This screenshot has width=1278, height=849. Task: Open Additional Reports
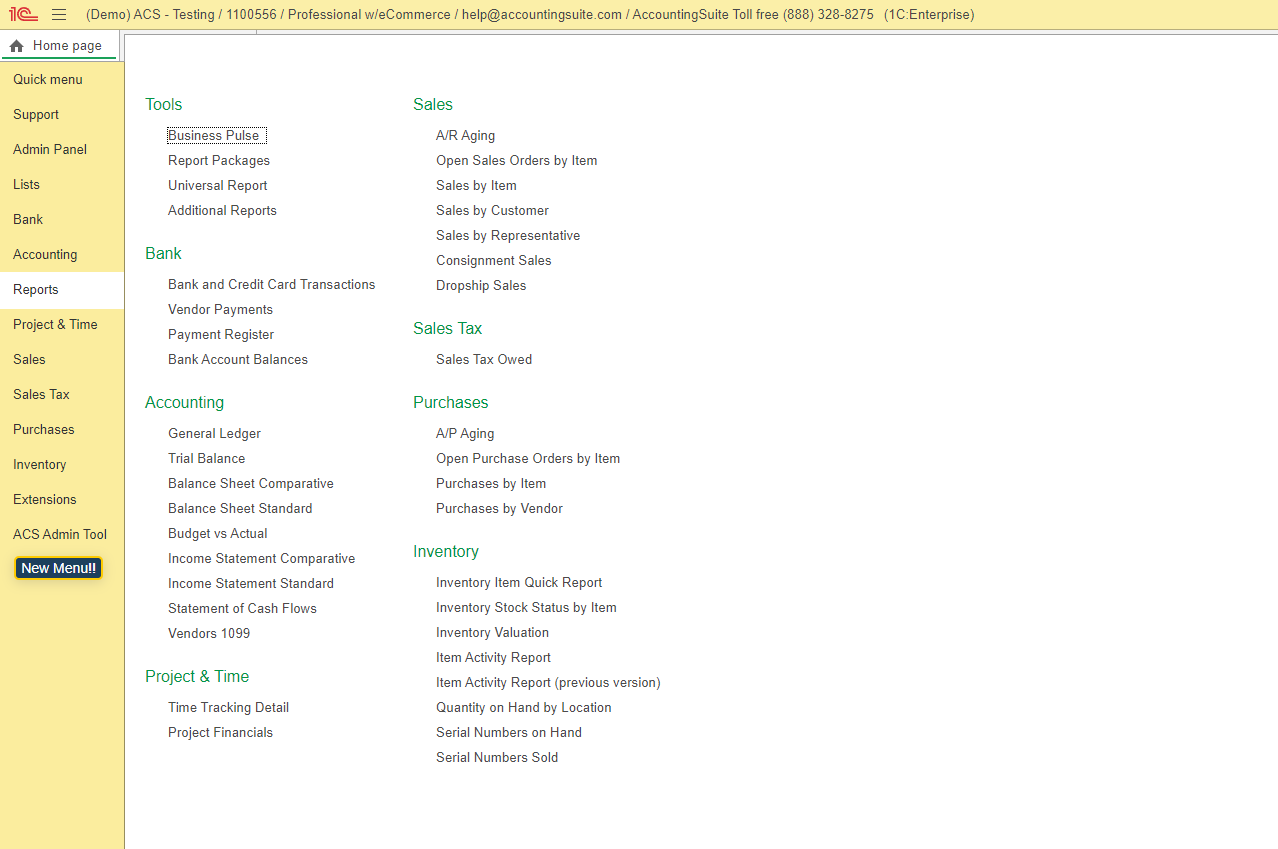222,211
